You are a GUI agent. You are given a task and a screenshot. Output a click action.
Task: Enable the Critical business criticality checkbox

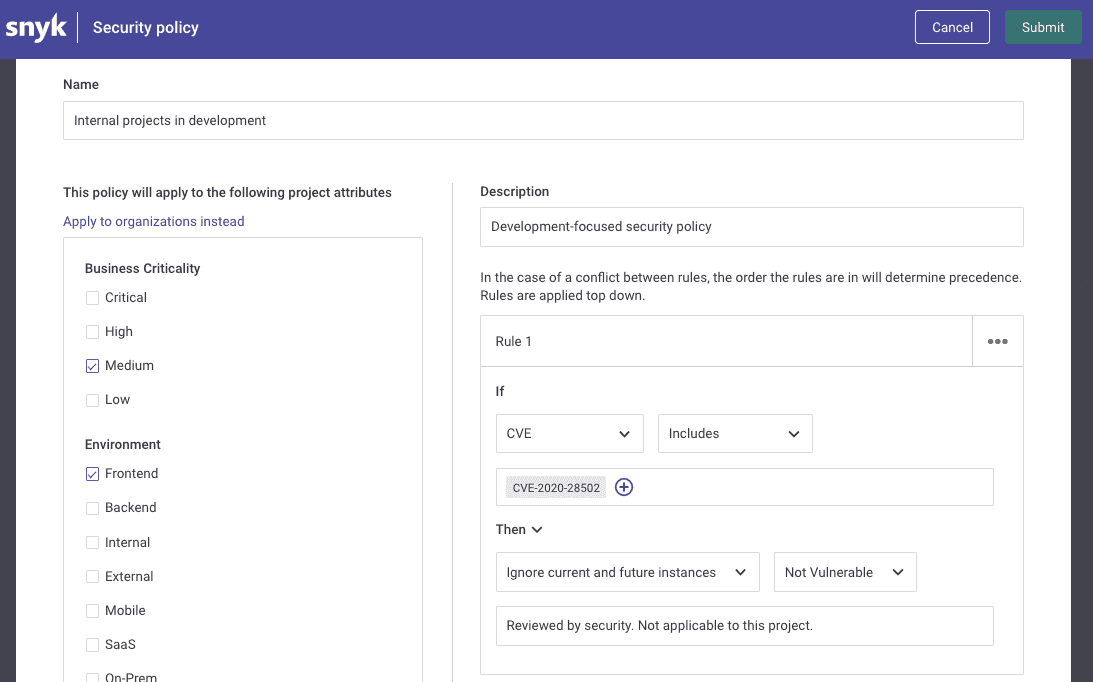[x=92, y=297]
